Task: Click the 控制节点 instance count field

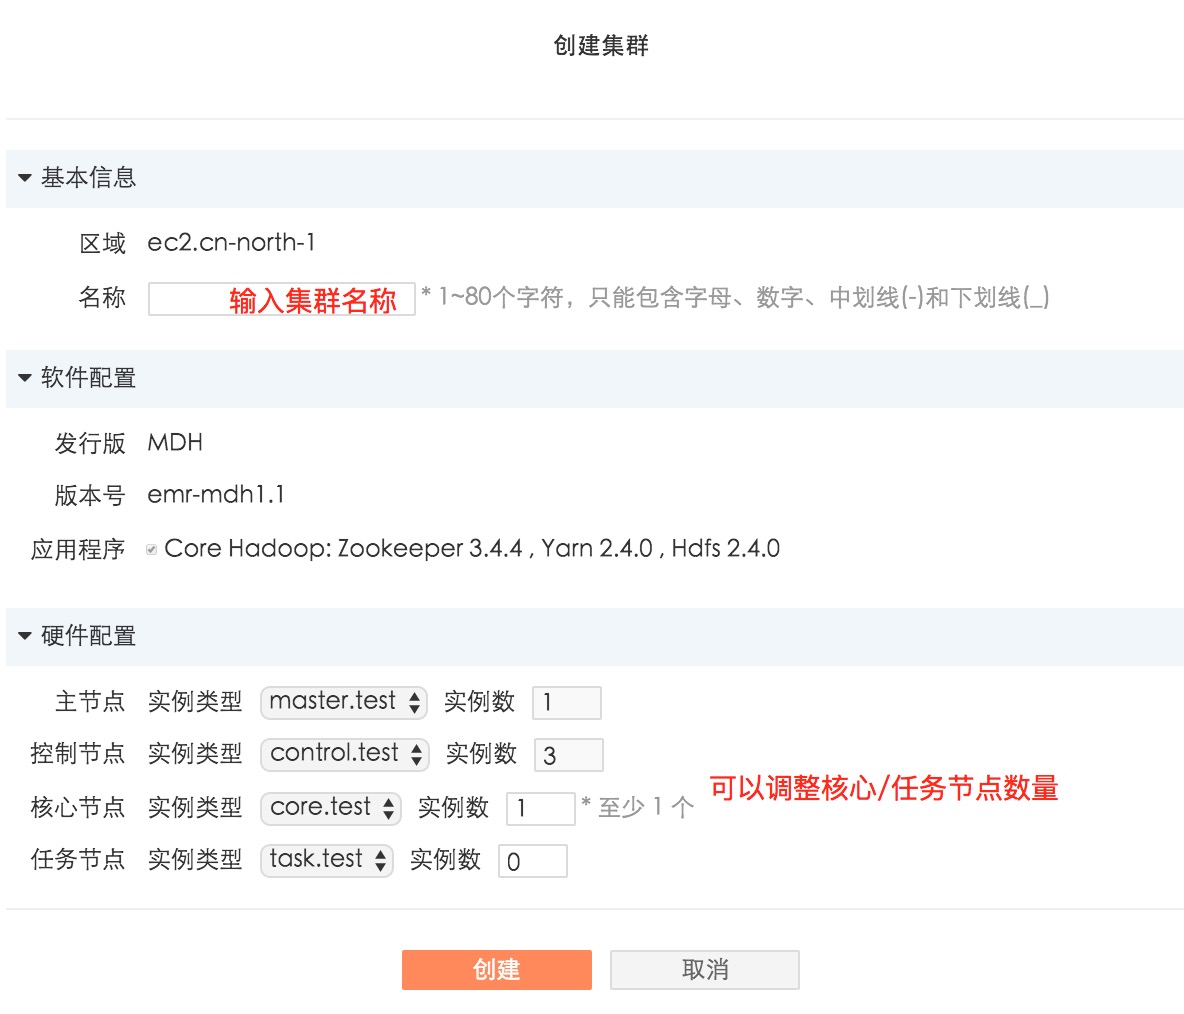Action: pos(568,755)
